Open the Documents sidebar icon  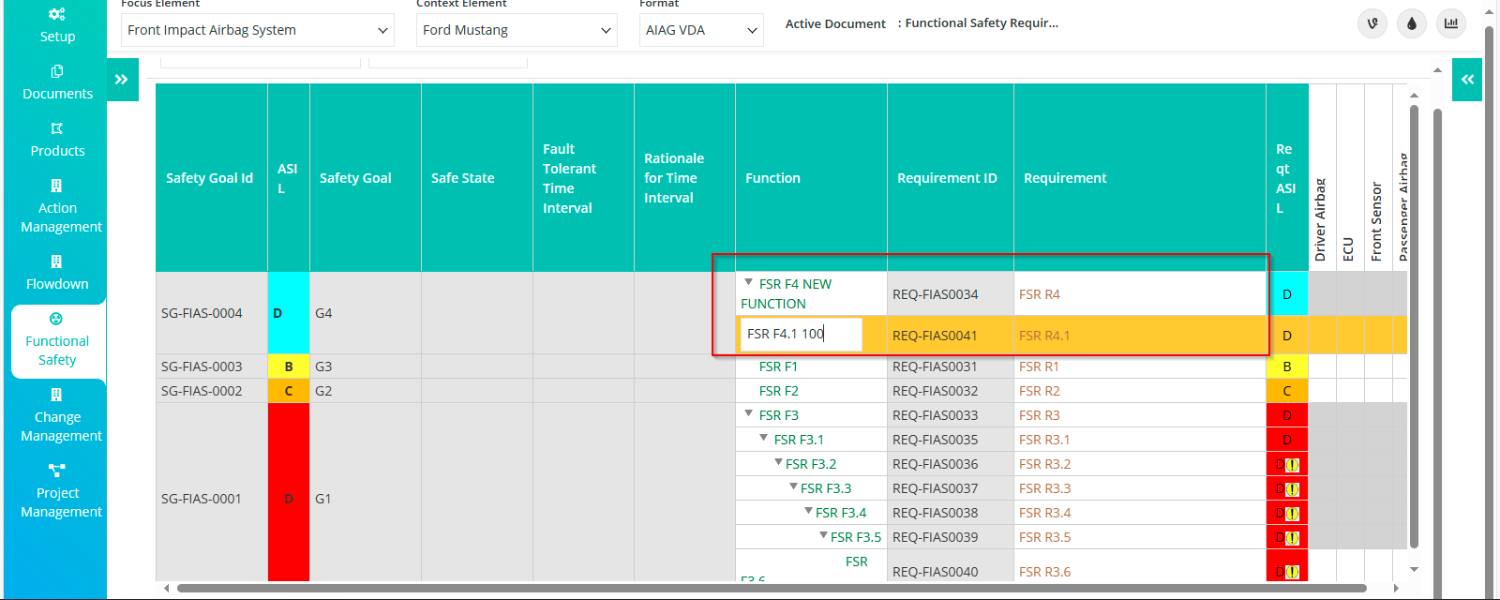57,71
